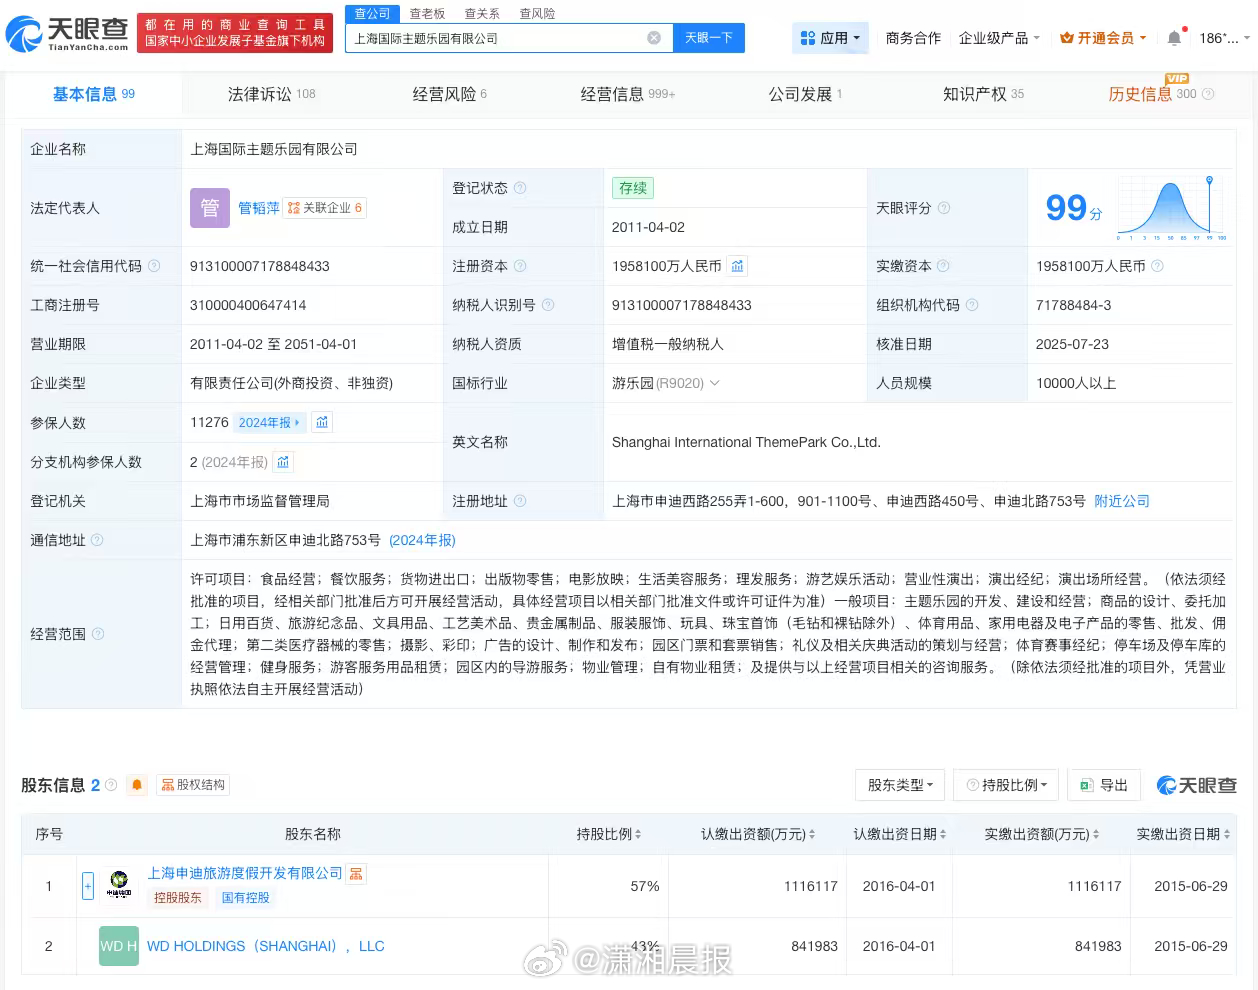Open the 开通会员 crown icon
The width and height of the screenshot is (1258, 990).
tap(1067, 38)
